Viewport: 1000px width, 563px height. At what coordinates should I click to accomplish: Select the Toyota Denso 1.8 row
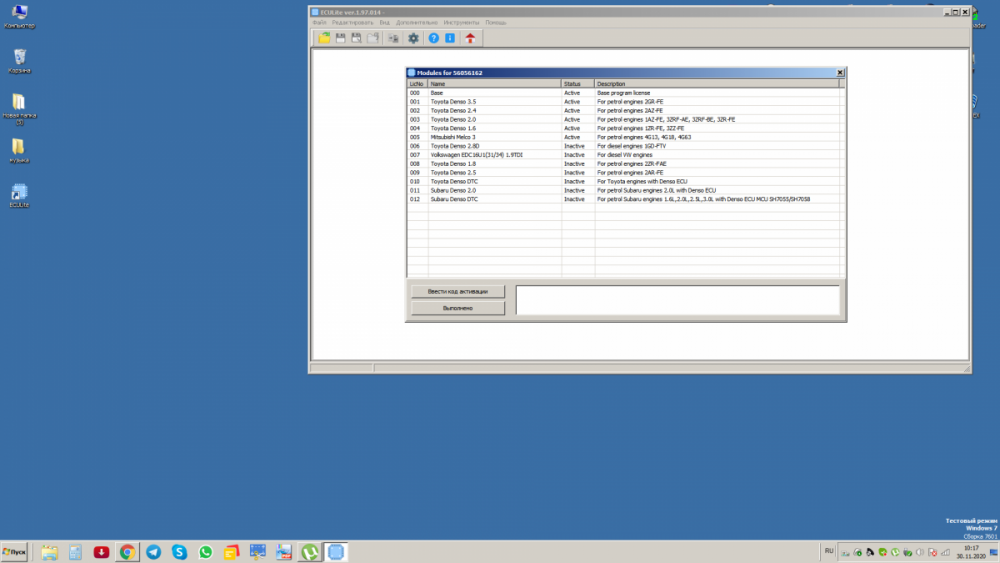(624, 164)
